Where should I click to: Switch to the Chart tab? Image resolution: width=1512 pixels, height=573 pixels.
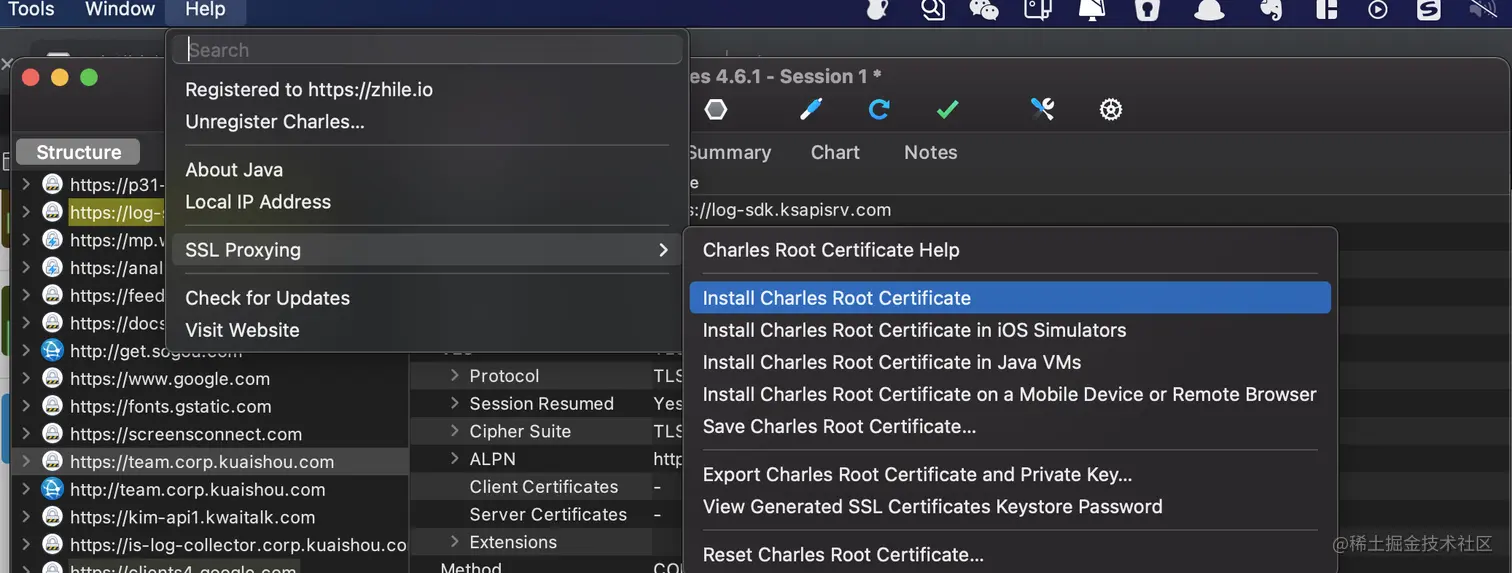coord(835,152)
